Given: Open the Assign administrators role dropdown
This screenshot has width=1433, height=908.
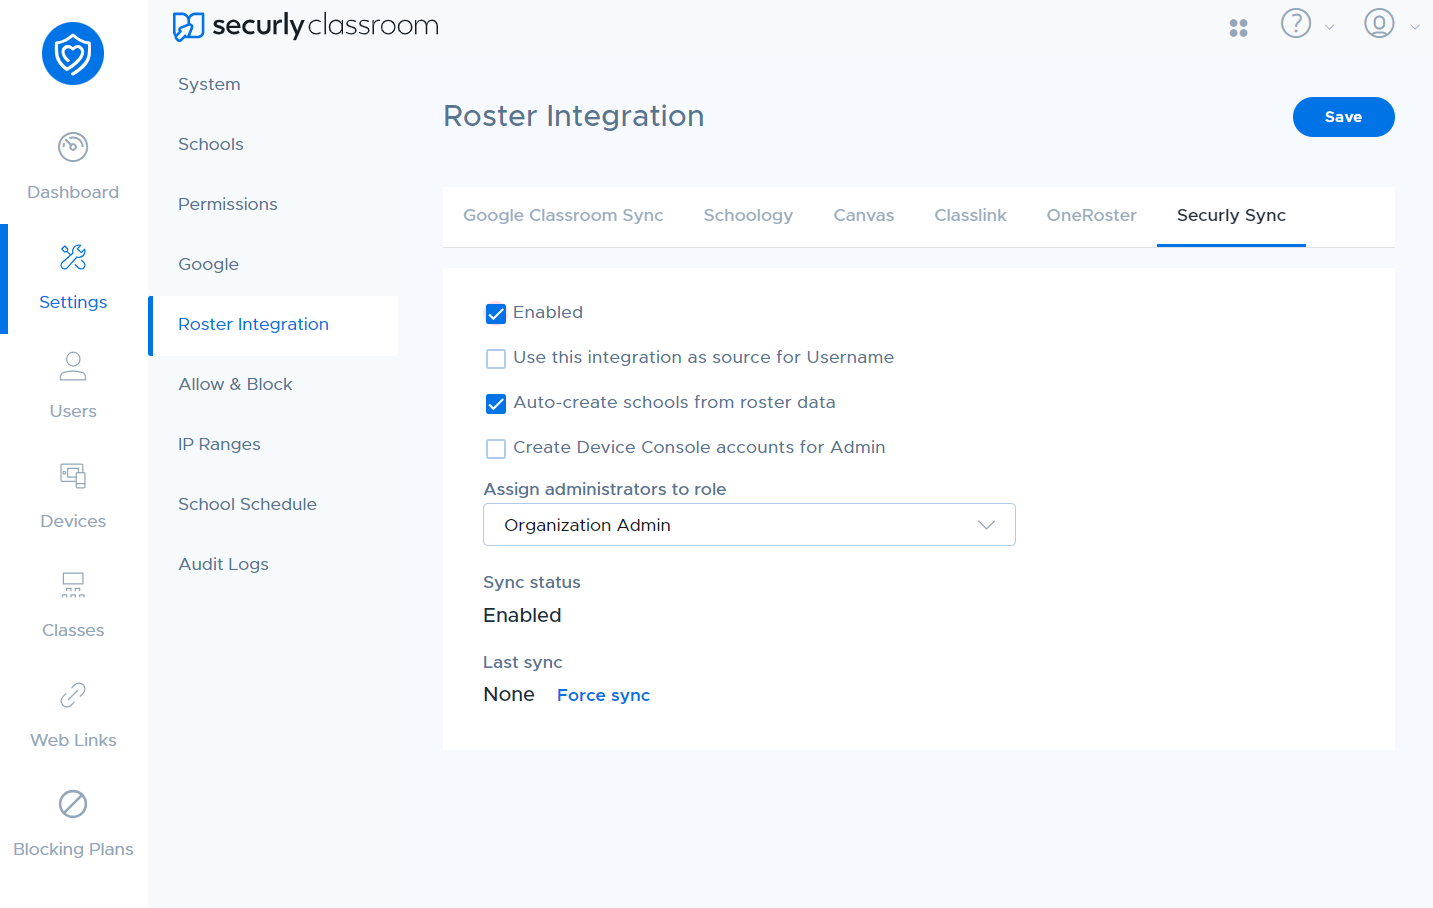Looking at the screenshot, I should (749, 525).
